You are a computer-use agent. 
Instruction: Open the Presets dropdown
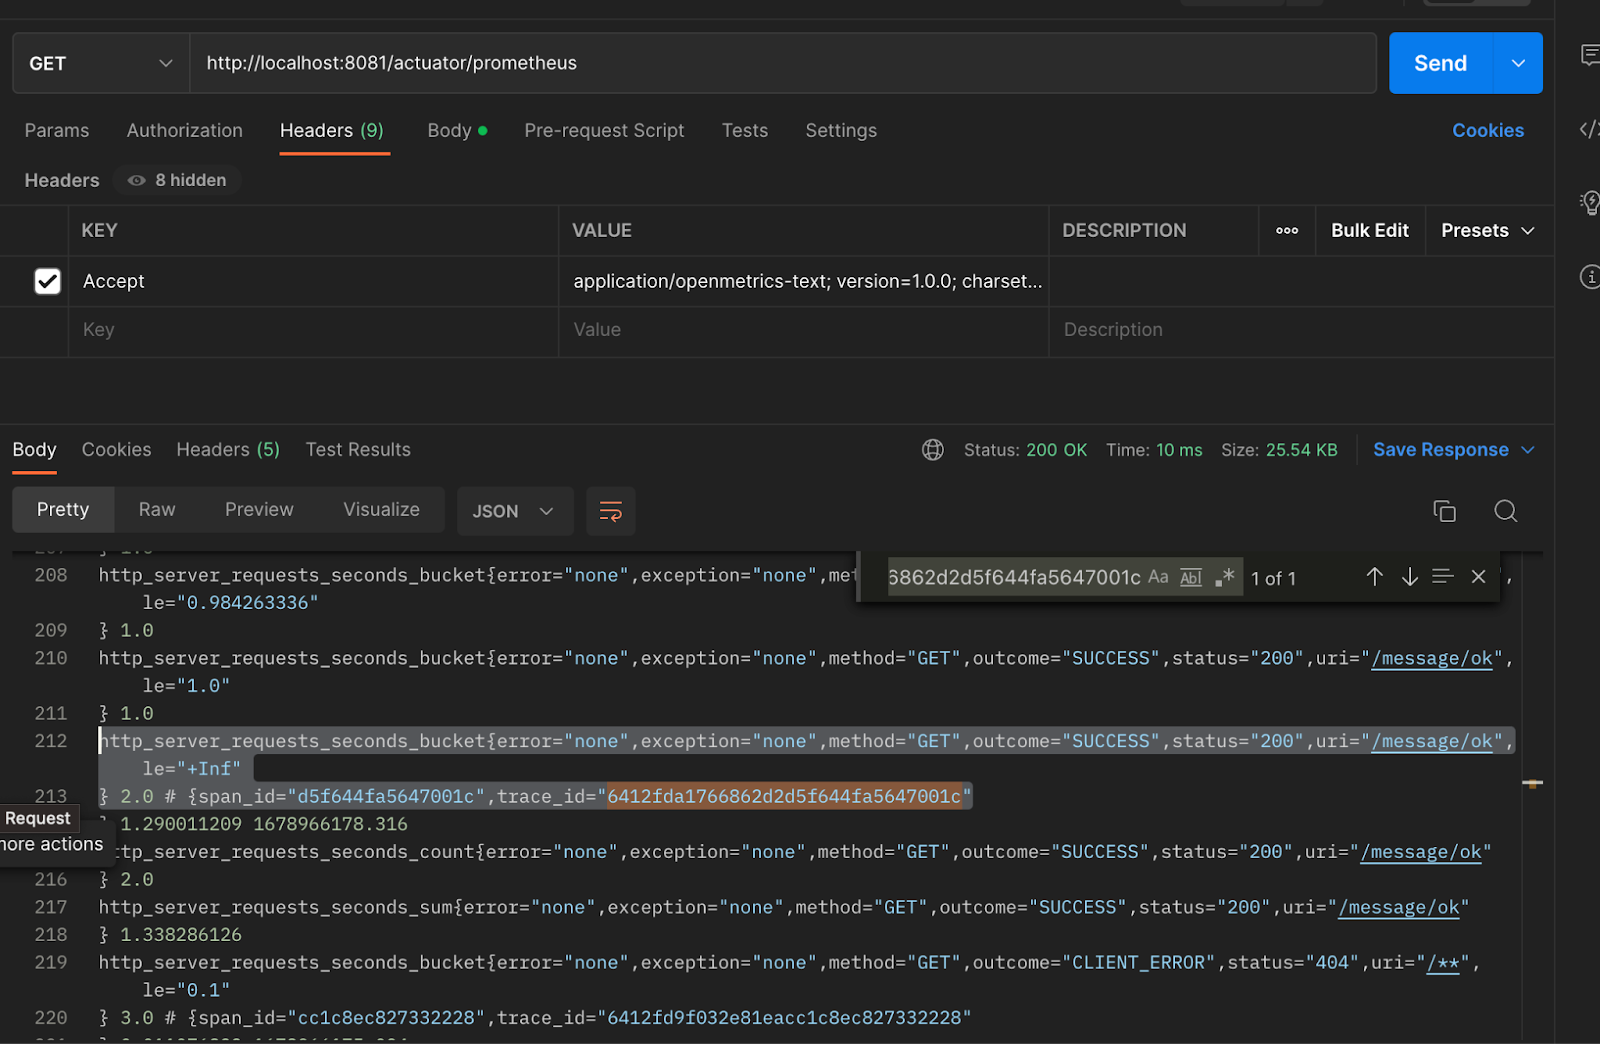coord(1488,231)
